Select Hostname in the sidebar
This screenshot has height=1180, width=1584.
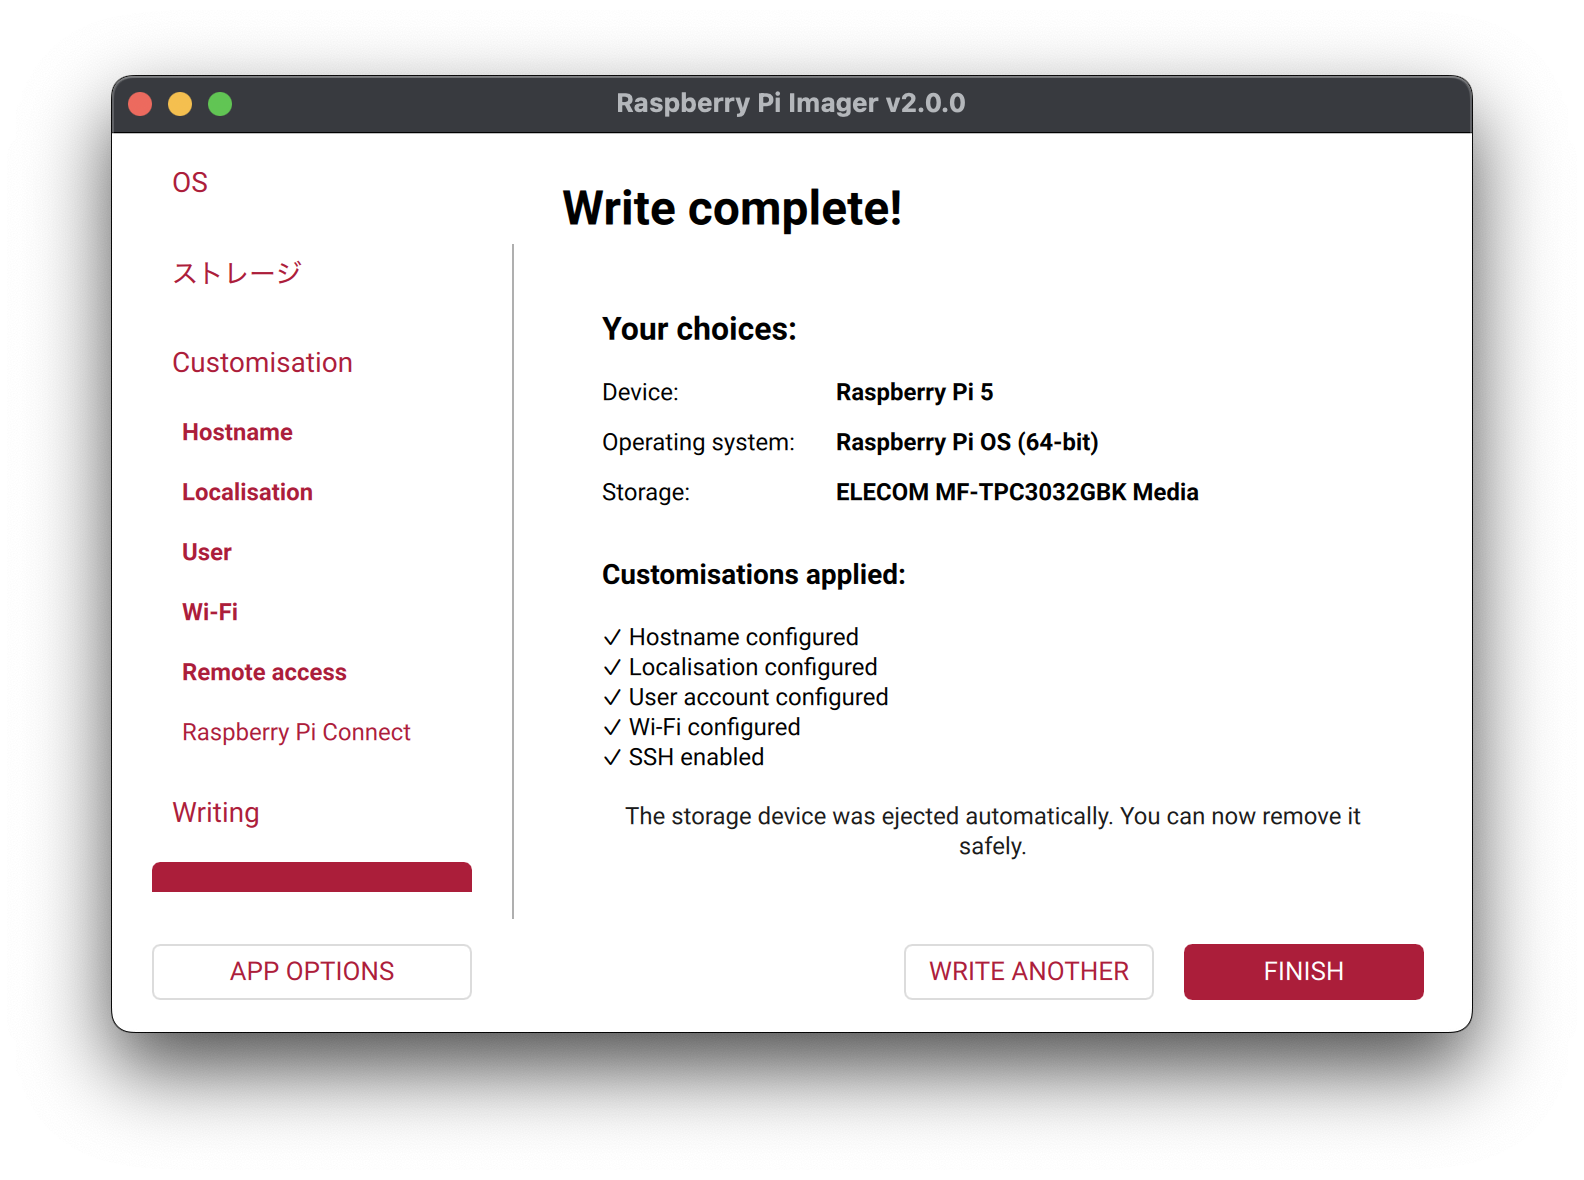click(x=237, y=432)
